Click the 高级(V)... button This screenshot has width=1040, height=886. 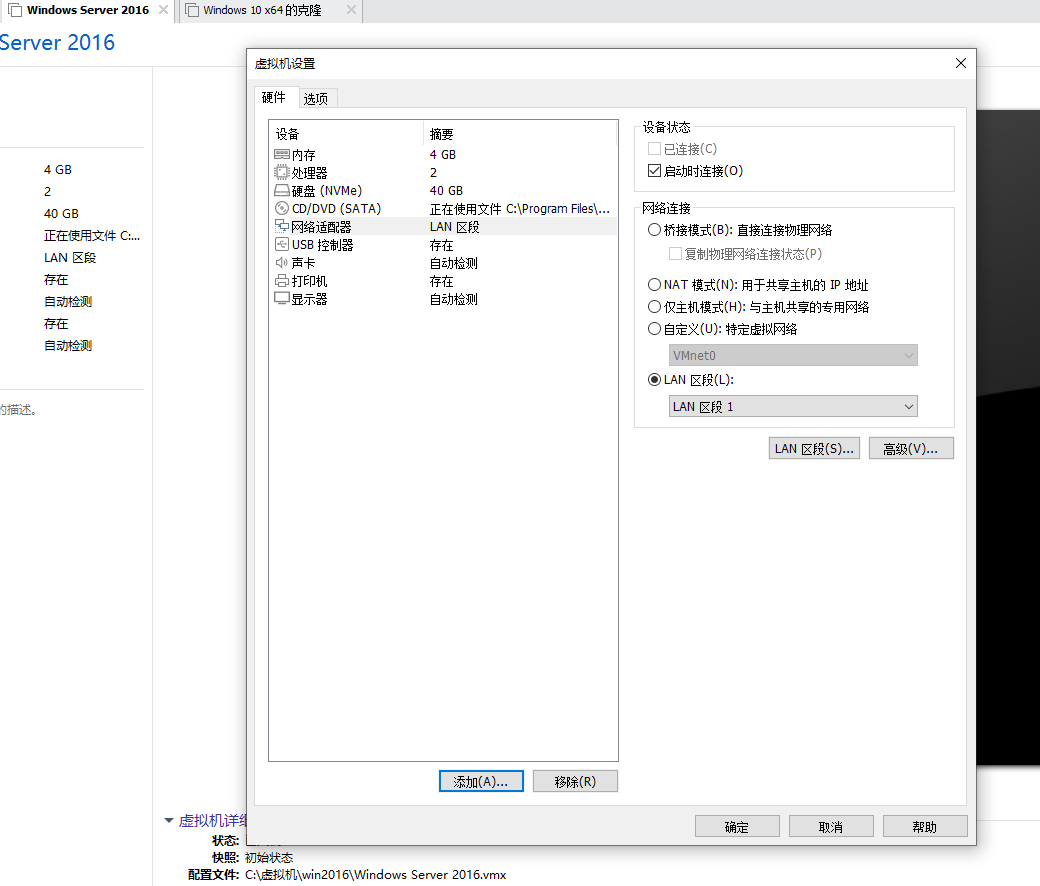click(x=911, y=448)
